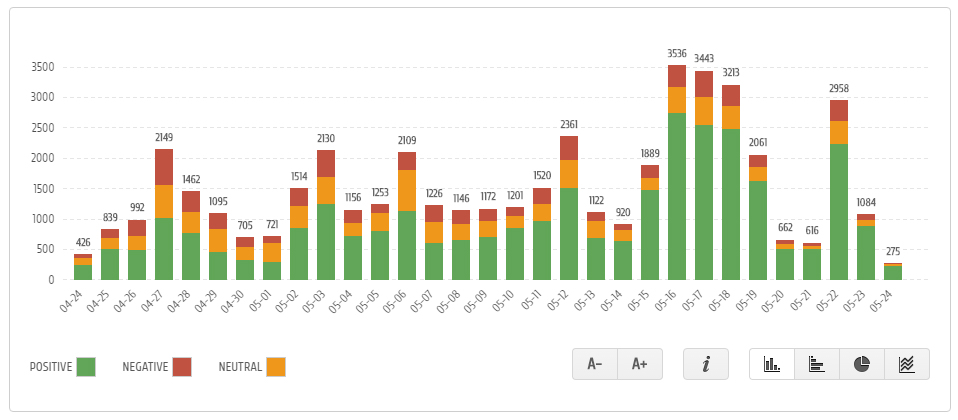Screen dimensions: 958x420
Task: Click the green POSITIVE color swatch
Action: click(86, 367)
